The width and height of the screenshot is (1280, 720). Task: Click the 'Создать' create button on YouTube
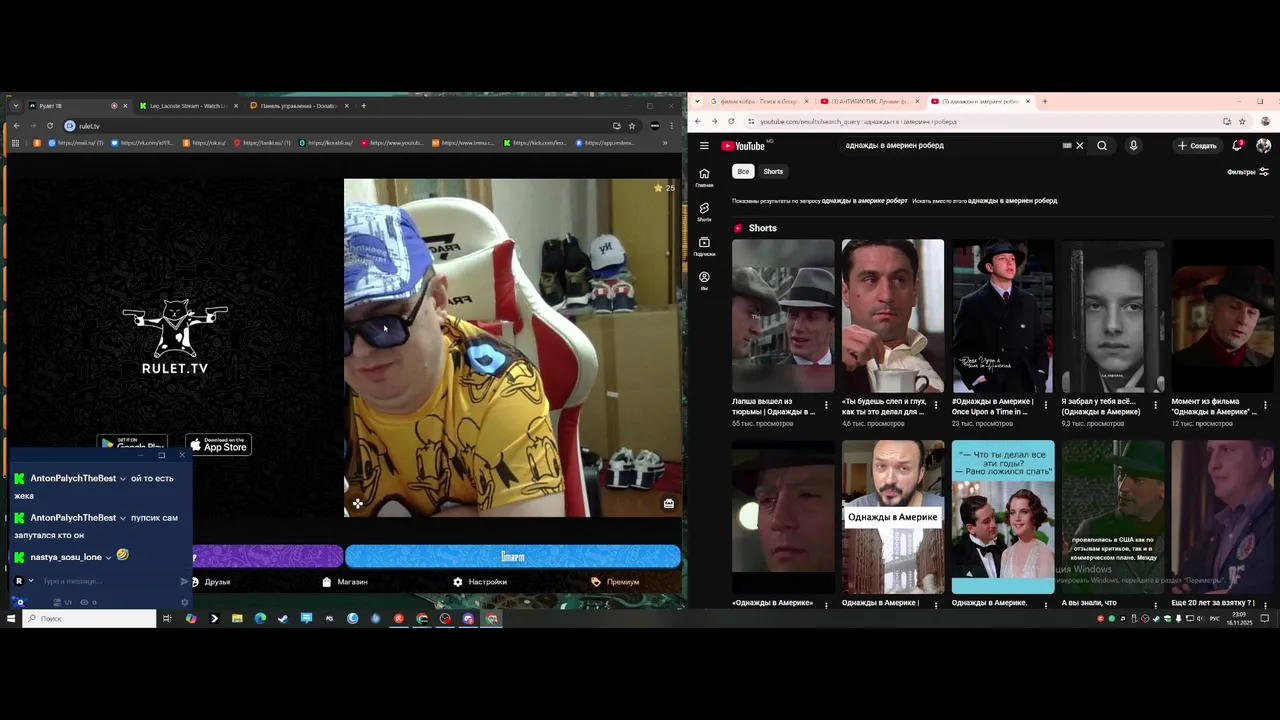point(1197,146)
